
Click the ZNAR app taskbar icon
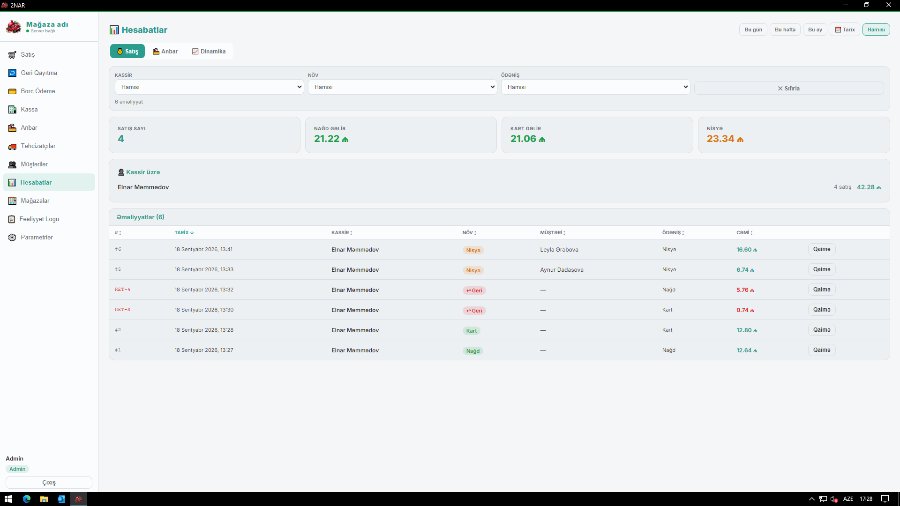point(79,499)
